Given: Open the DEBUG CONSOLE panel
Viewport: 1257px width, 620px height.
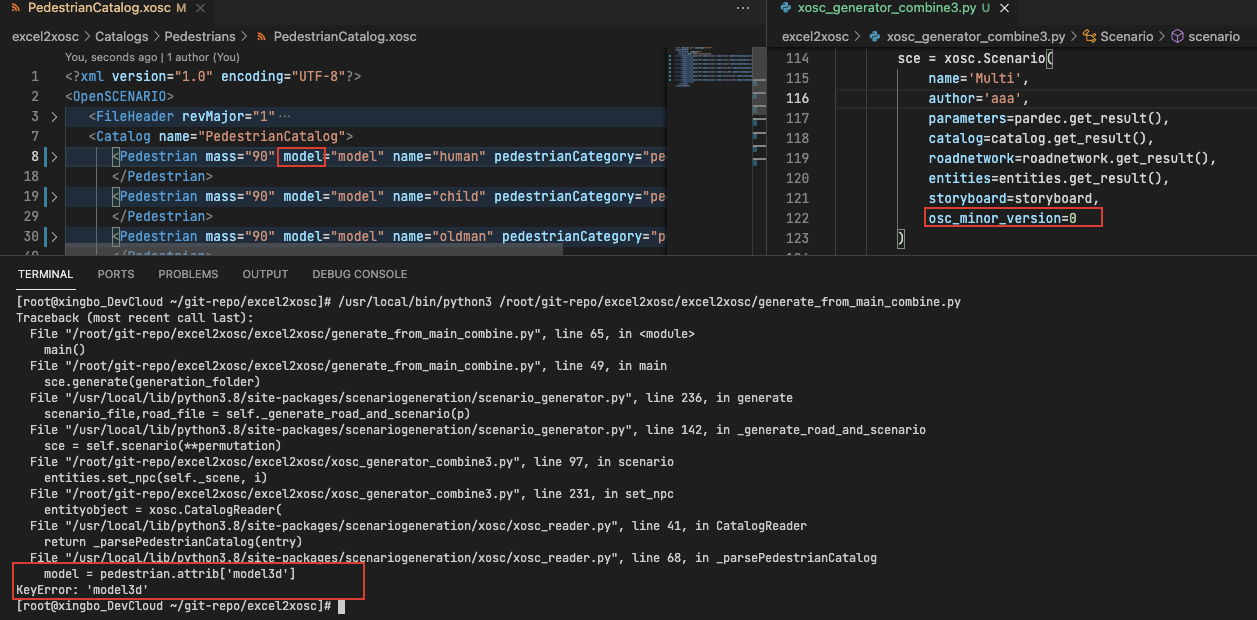Looking at the screenshot, I should point(359,273).
